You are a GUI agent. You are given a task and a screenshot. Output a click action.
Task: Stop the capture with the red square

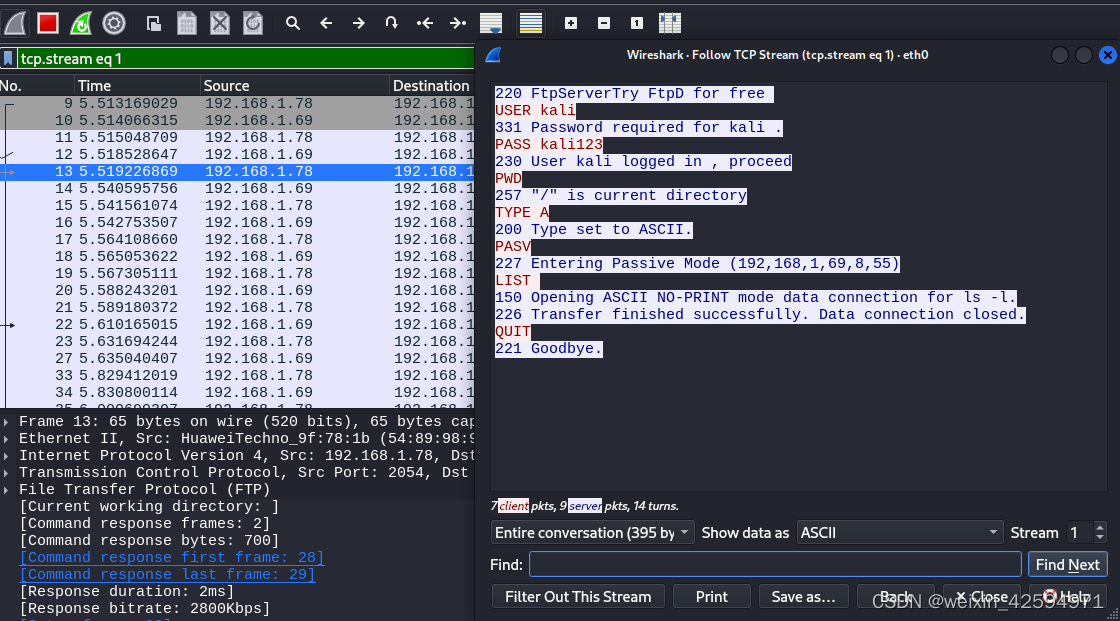(x=48, y=24)
